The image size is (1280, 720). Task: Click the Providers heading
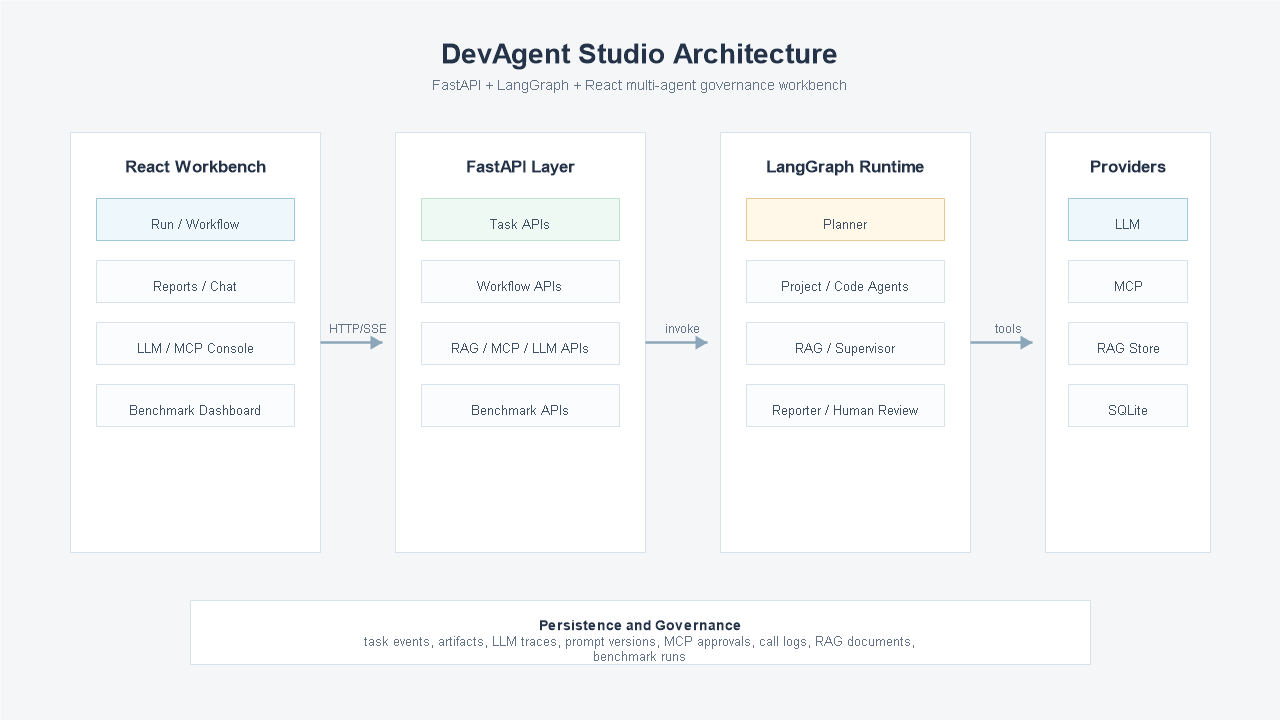[1128, 167]
